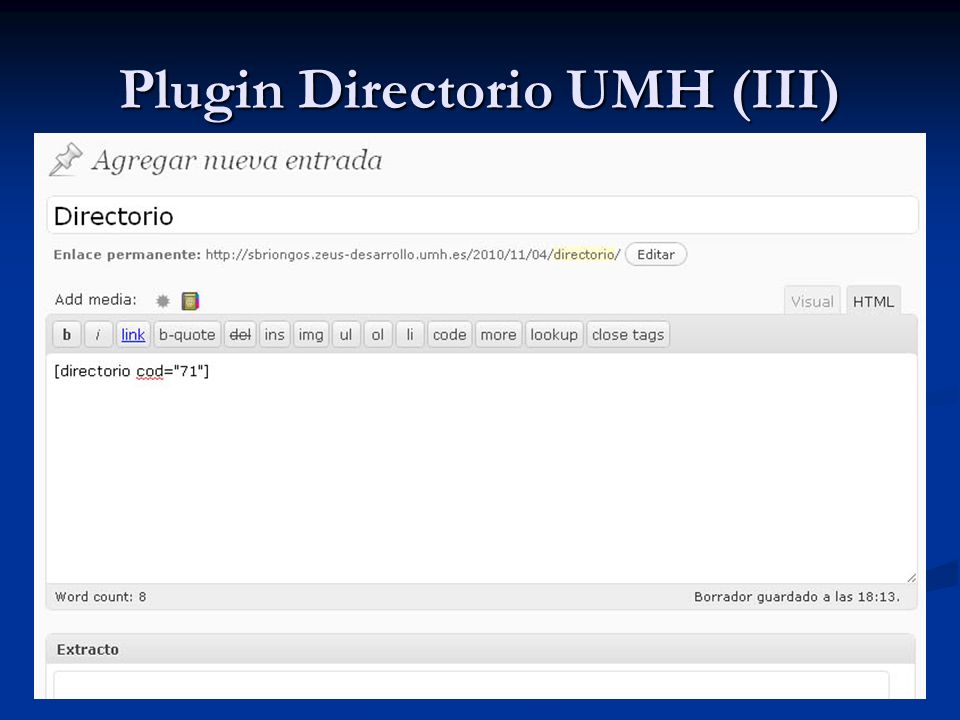This screenshot has height=720, width=960.
Task: Click the pushpin icon next to Agregar nueva entrada
Action: coord(66,160)
